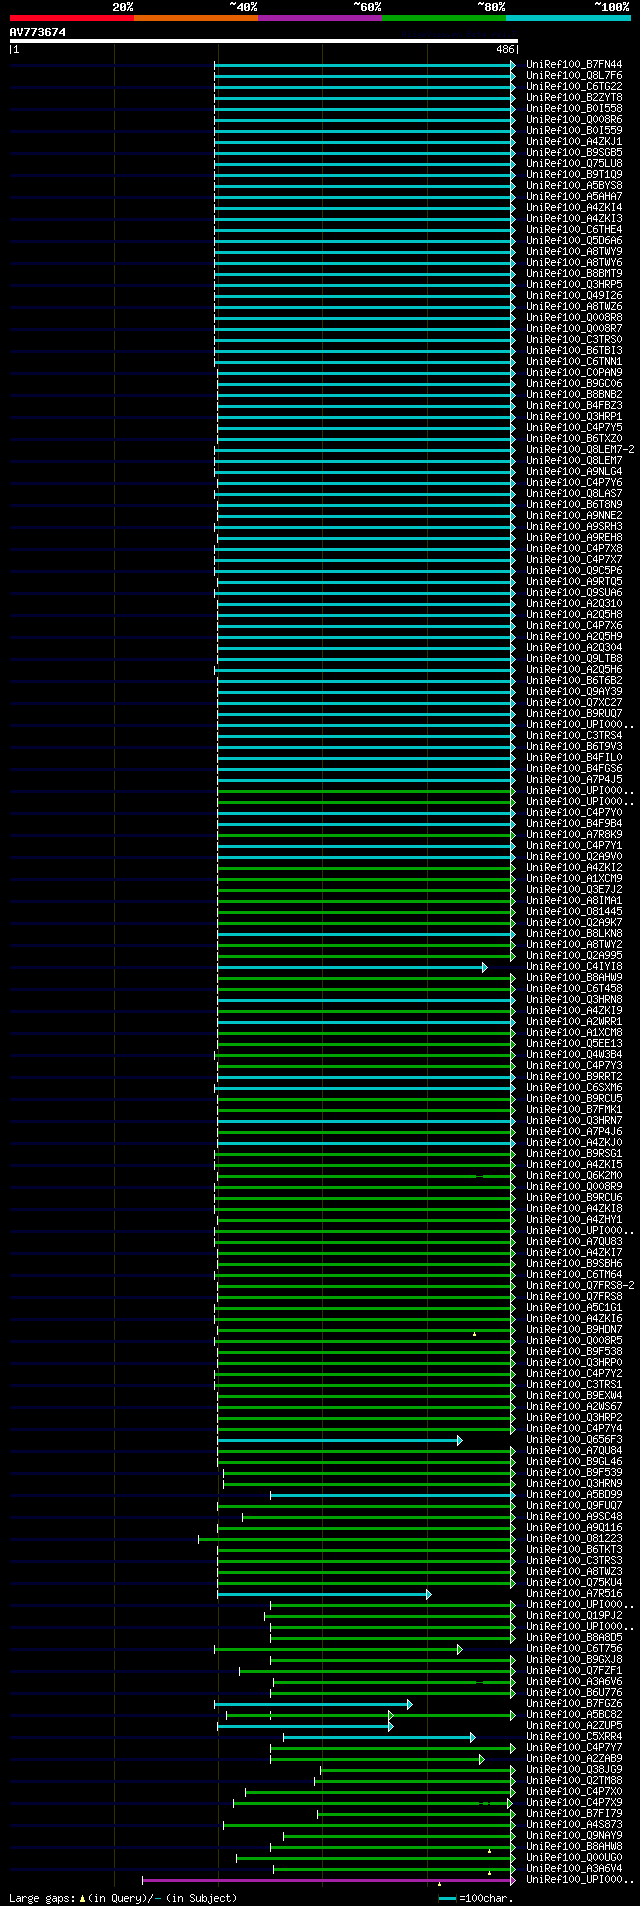Select hit label UniRef100_C6THE4
640x1906 pixels.
574,229
